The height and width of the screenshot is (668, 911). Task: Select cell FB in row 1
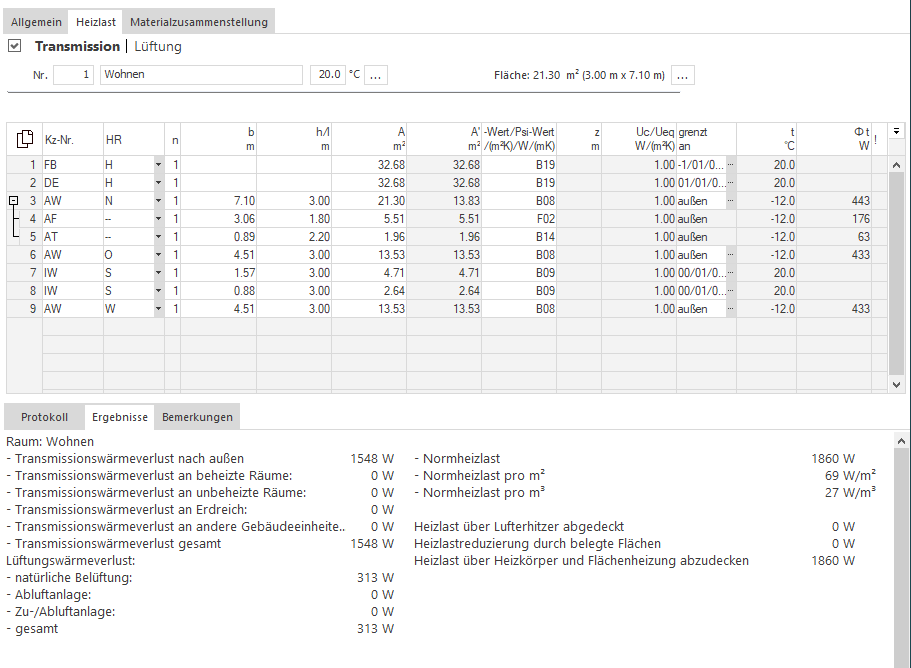tap(73, 165)
